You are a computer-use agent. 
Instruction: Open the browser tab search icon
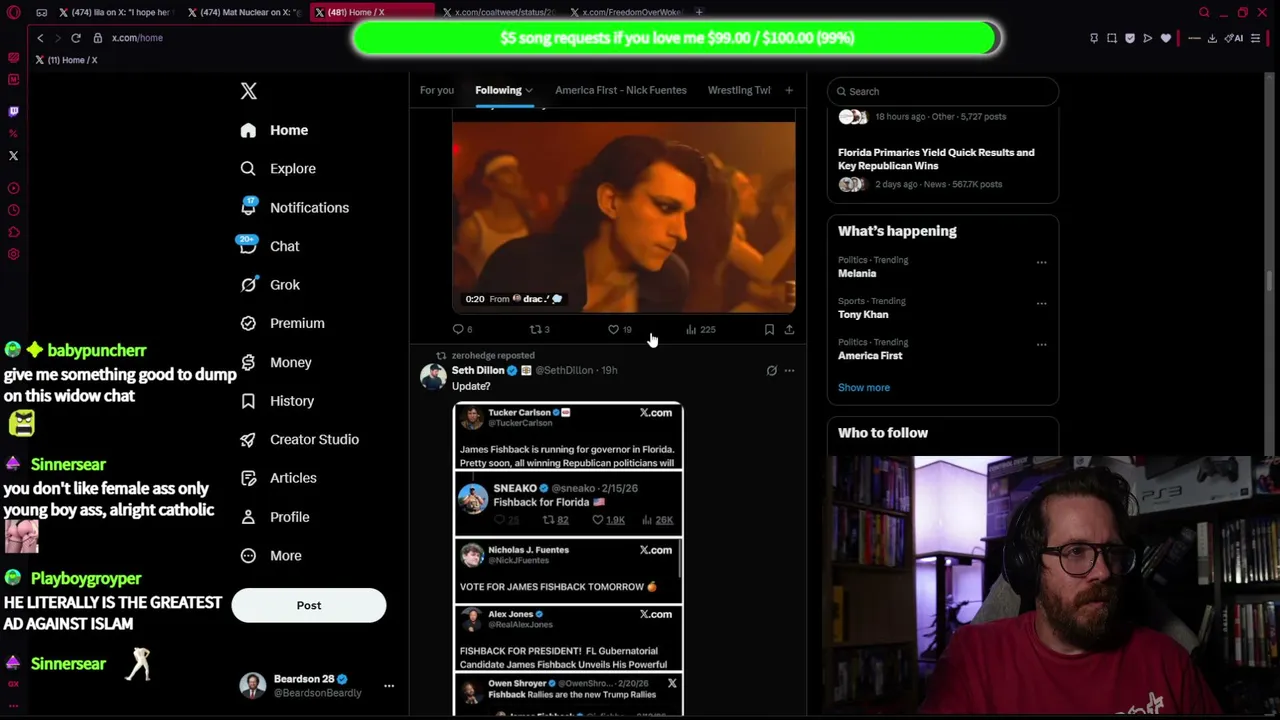tap(1204, 12)
